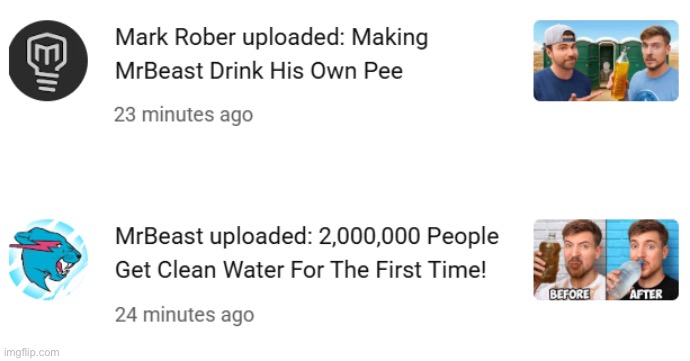Click the BEFORE label in the thumbnail
Viewport: 690px width, 361px height.
[x=569, y=294]
